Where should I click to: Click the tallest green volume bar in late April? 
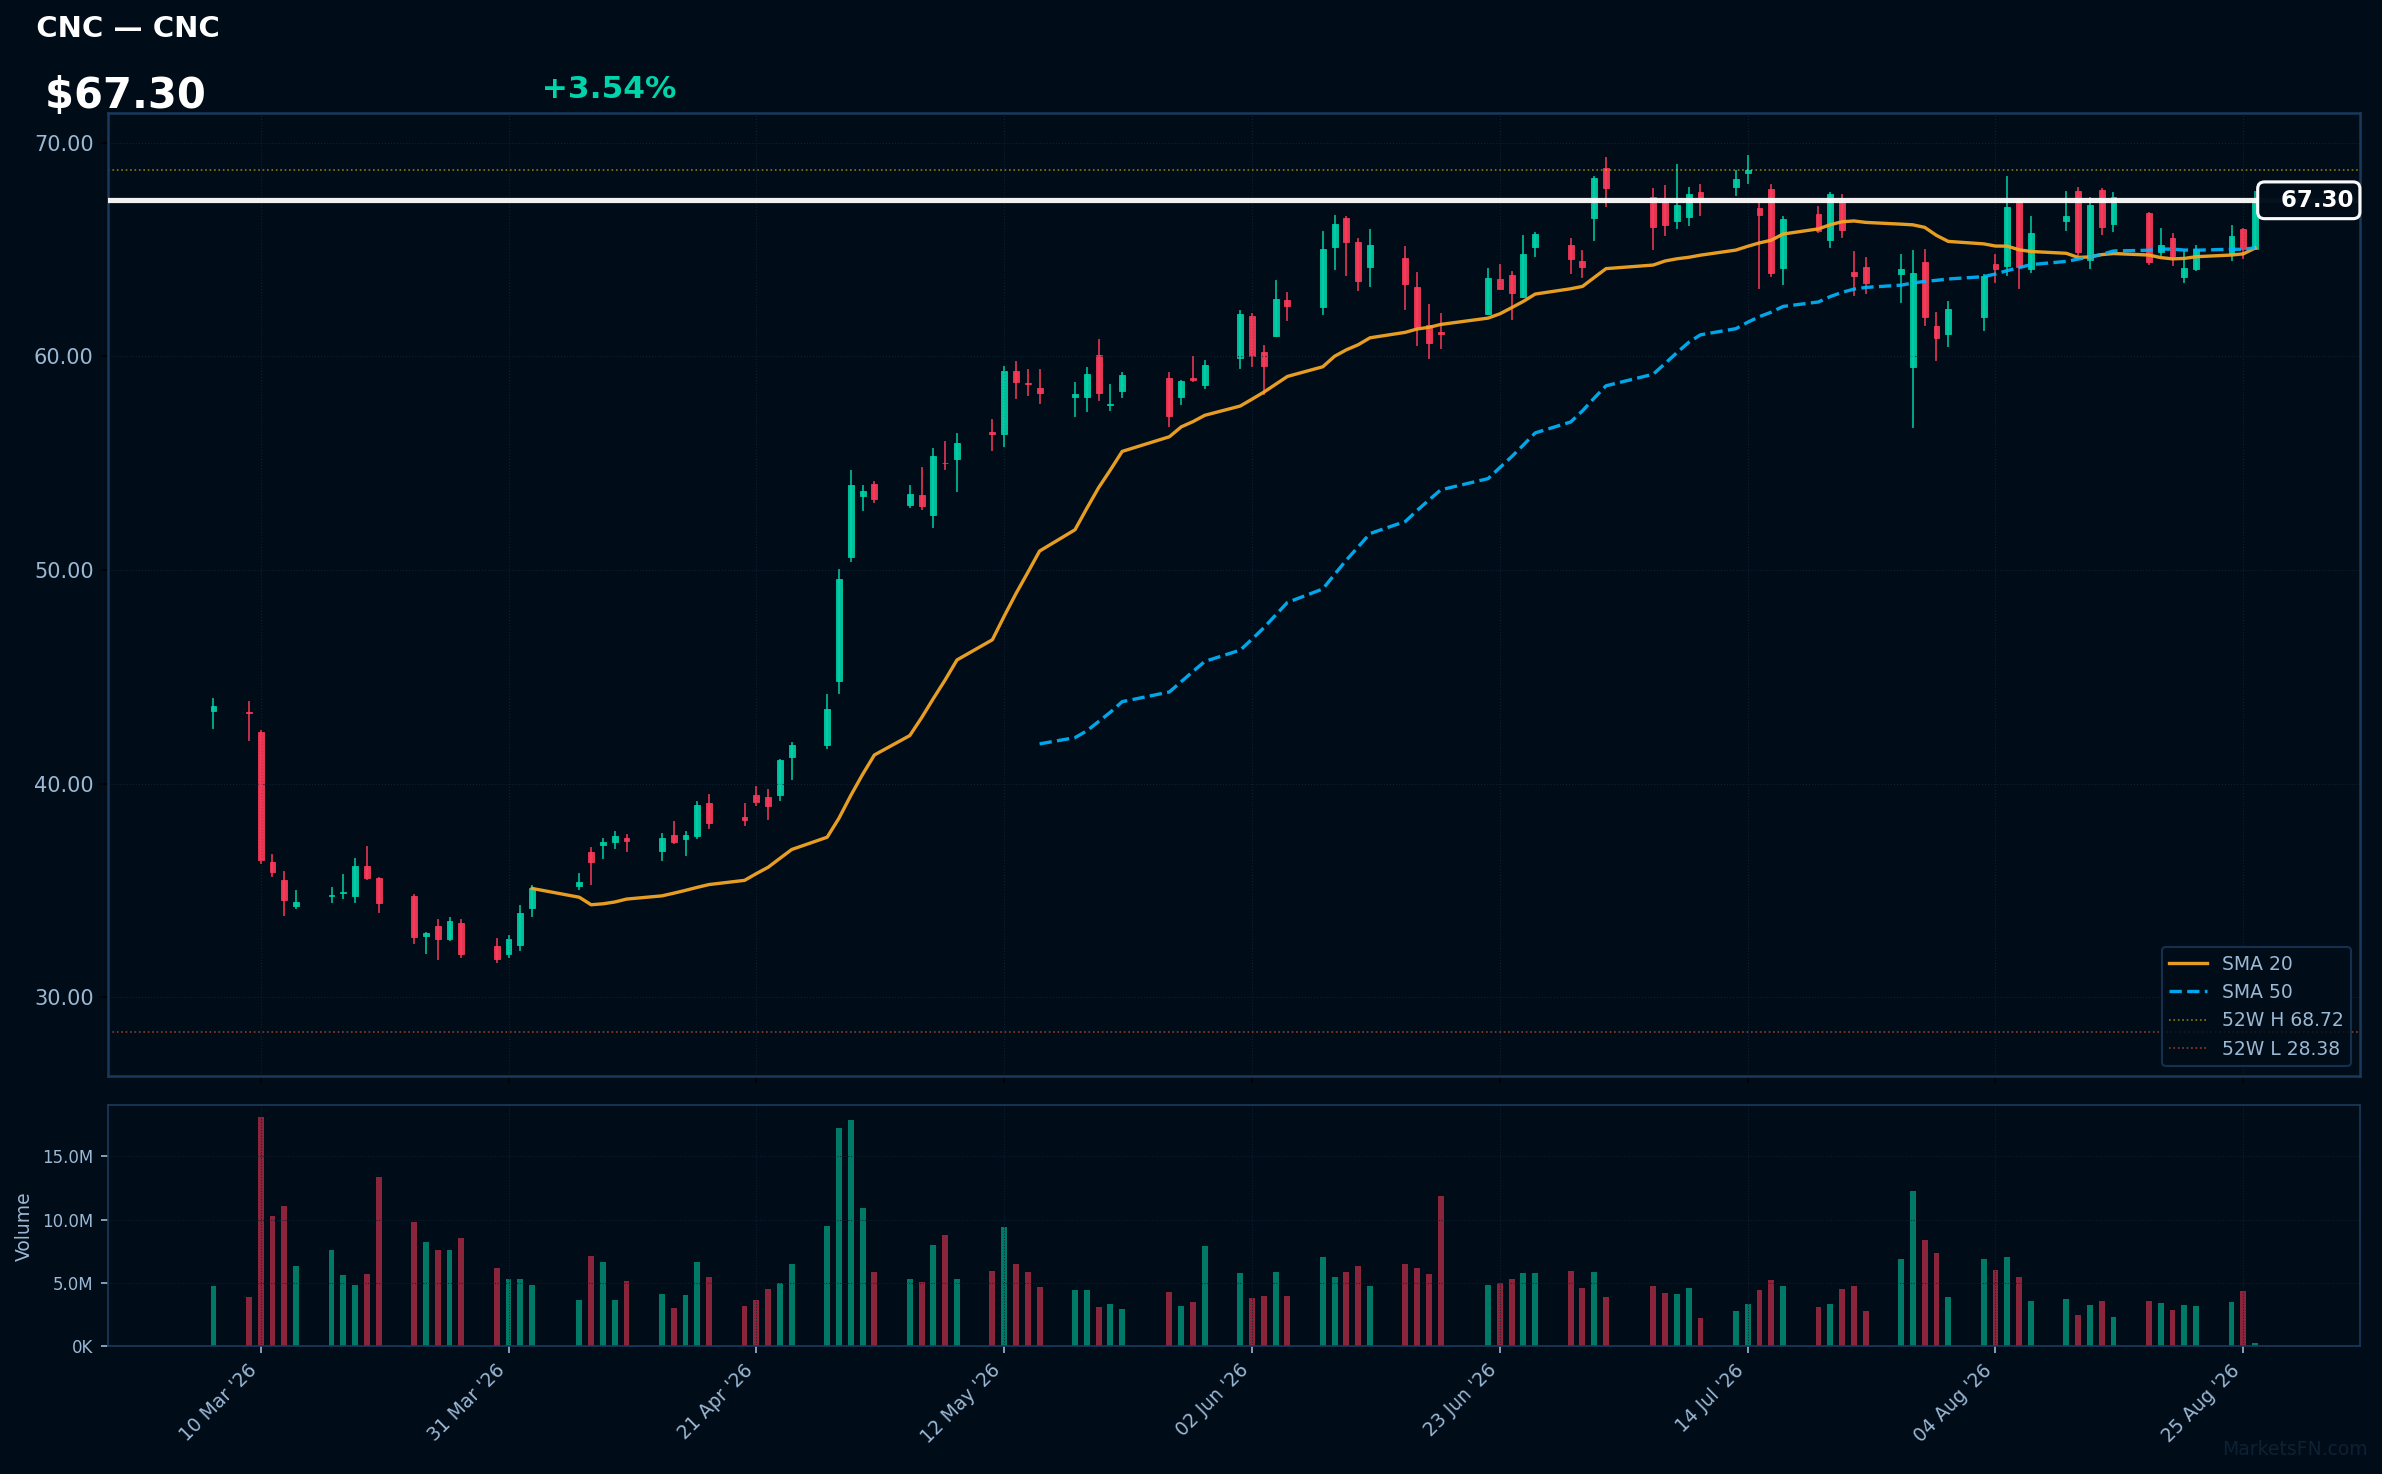coord(851,1233)
